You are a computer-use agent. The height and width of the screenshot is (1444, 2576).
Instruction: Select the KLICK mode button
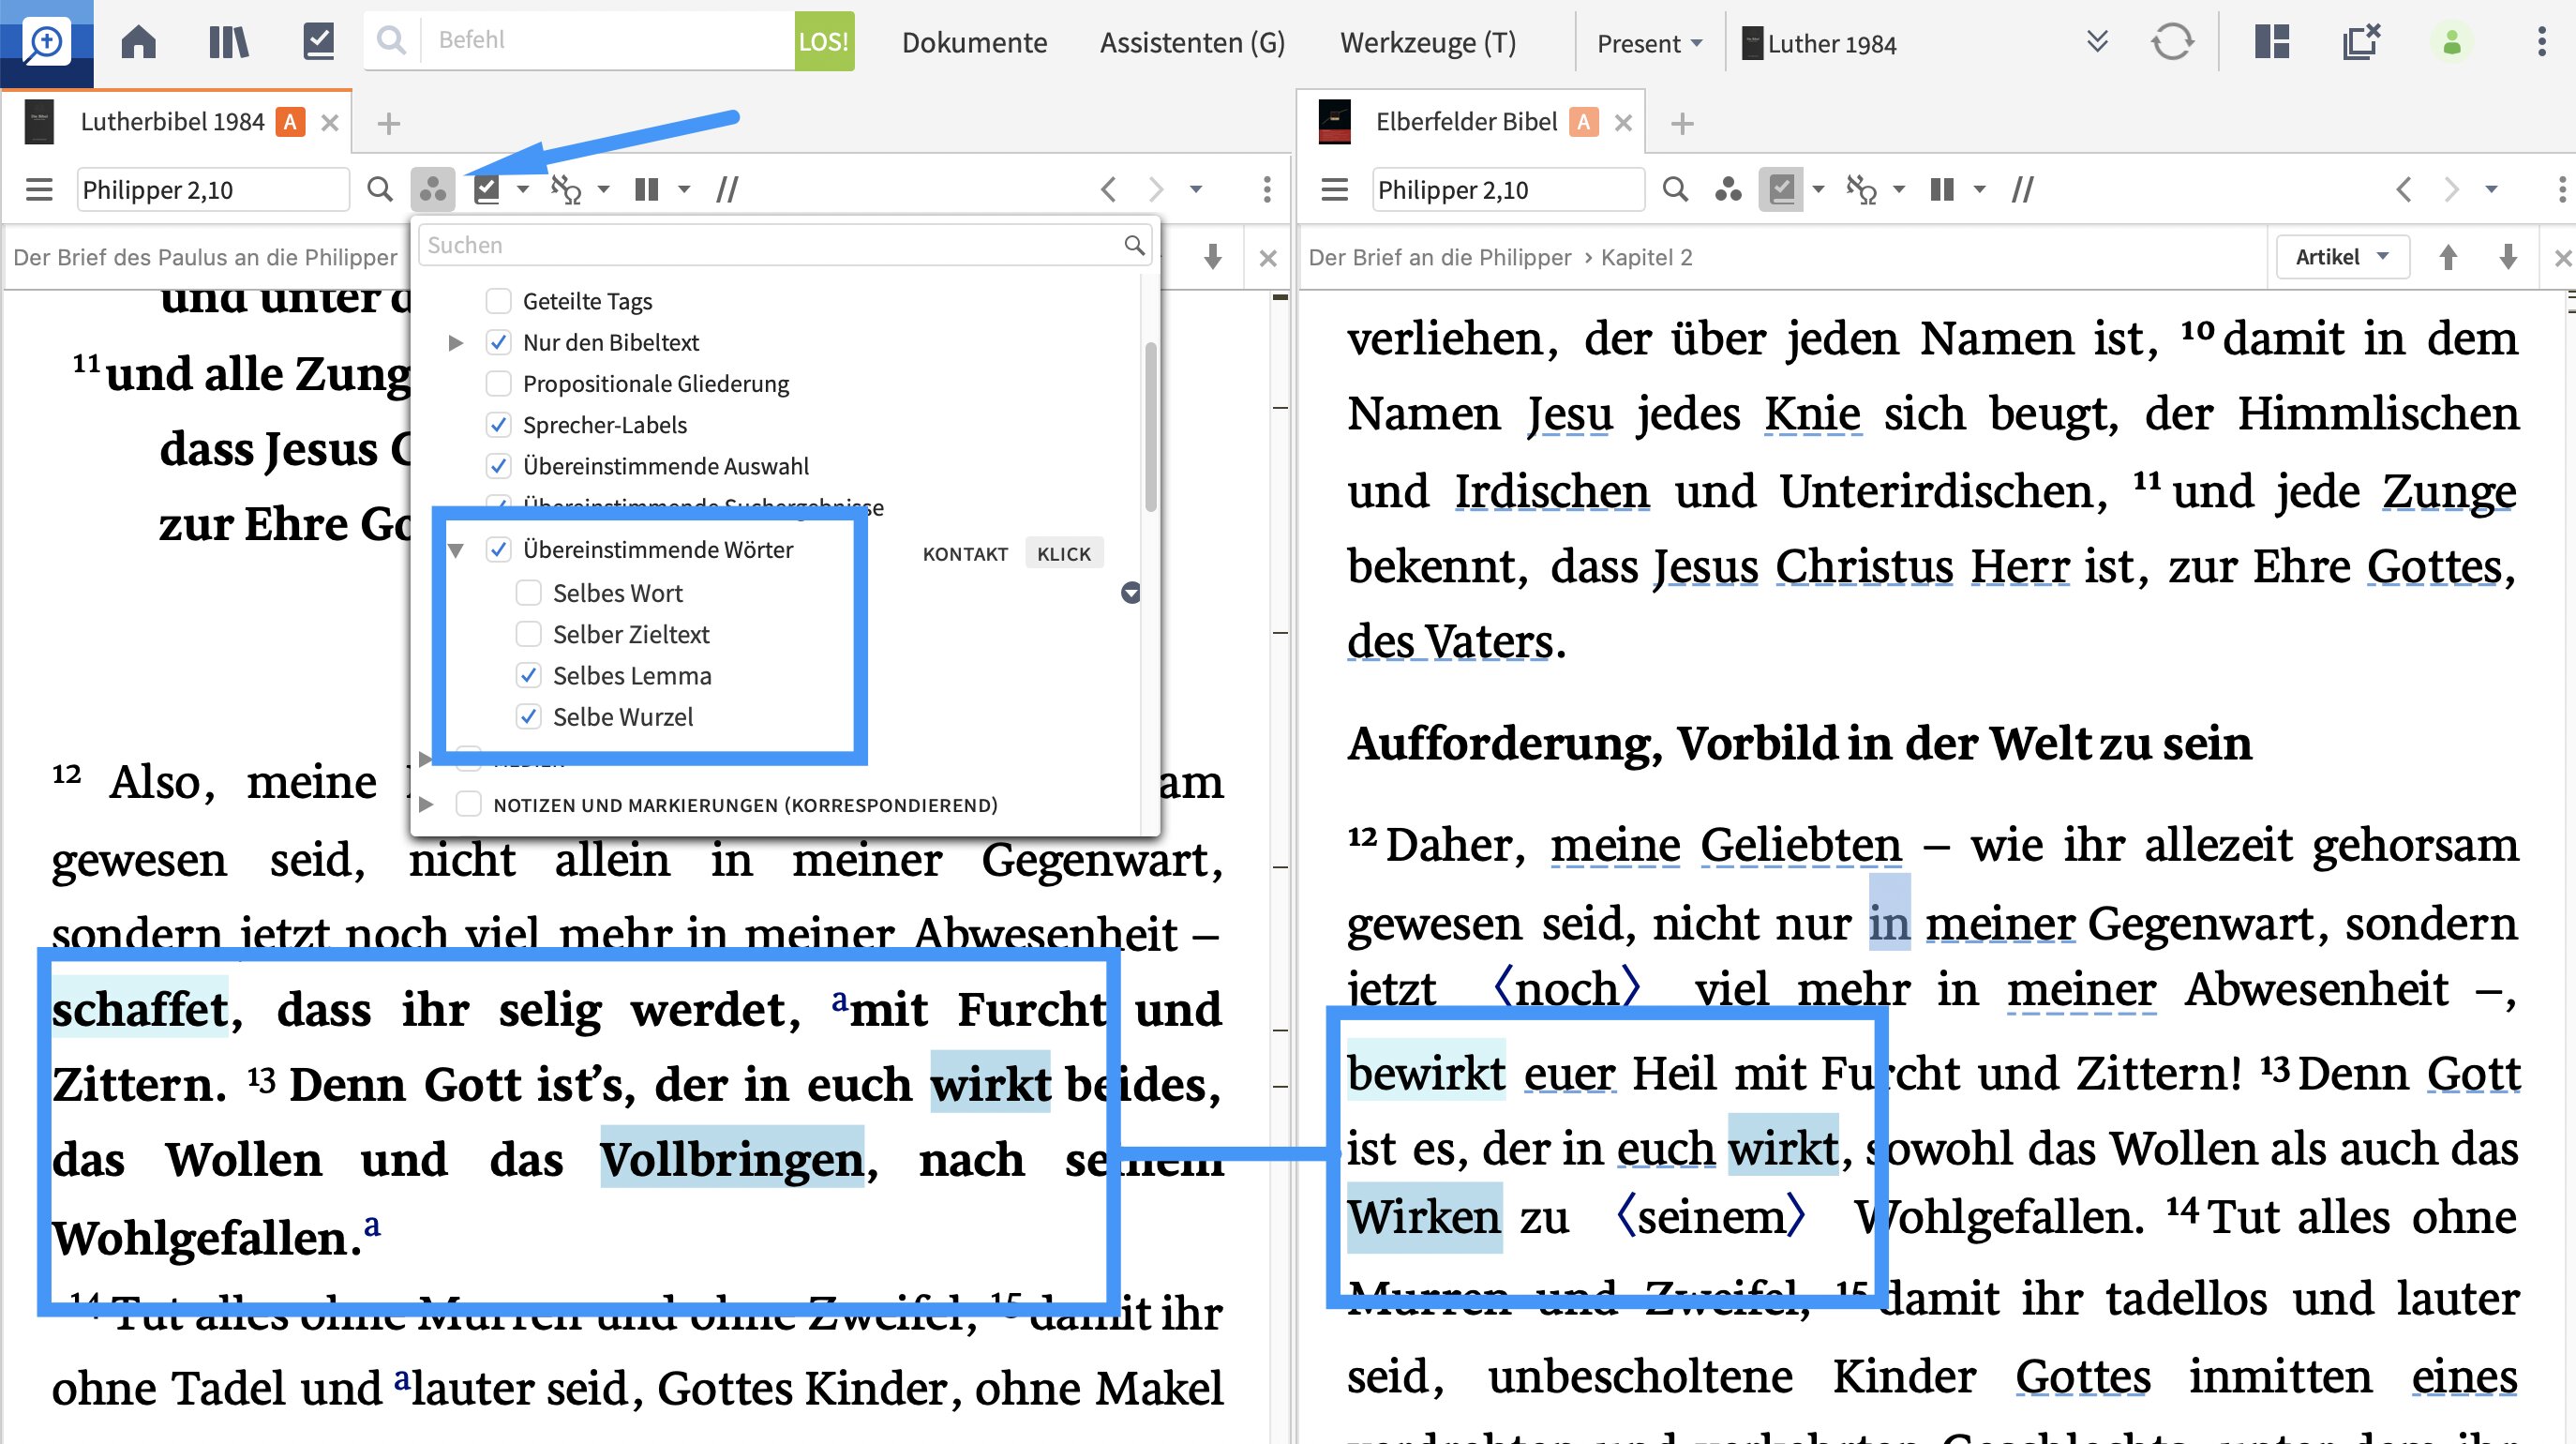pos(1064,554)
